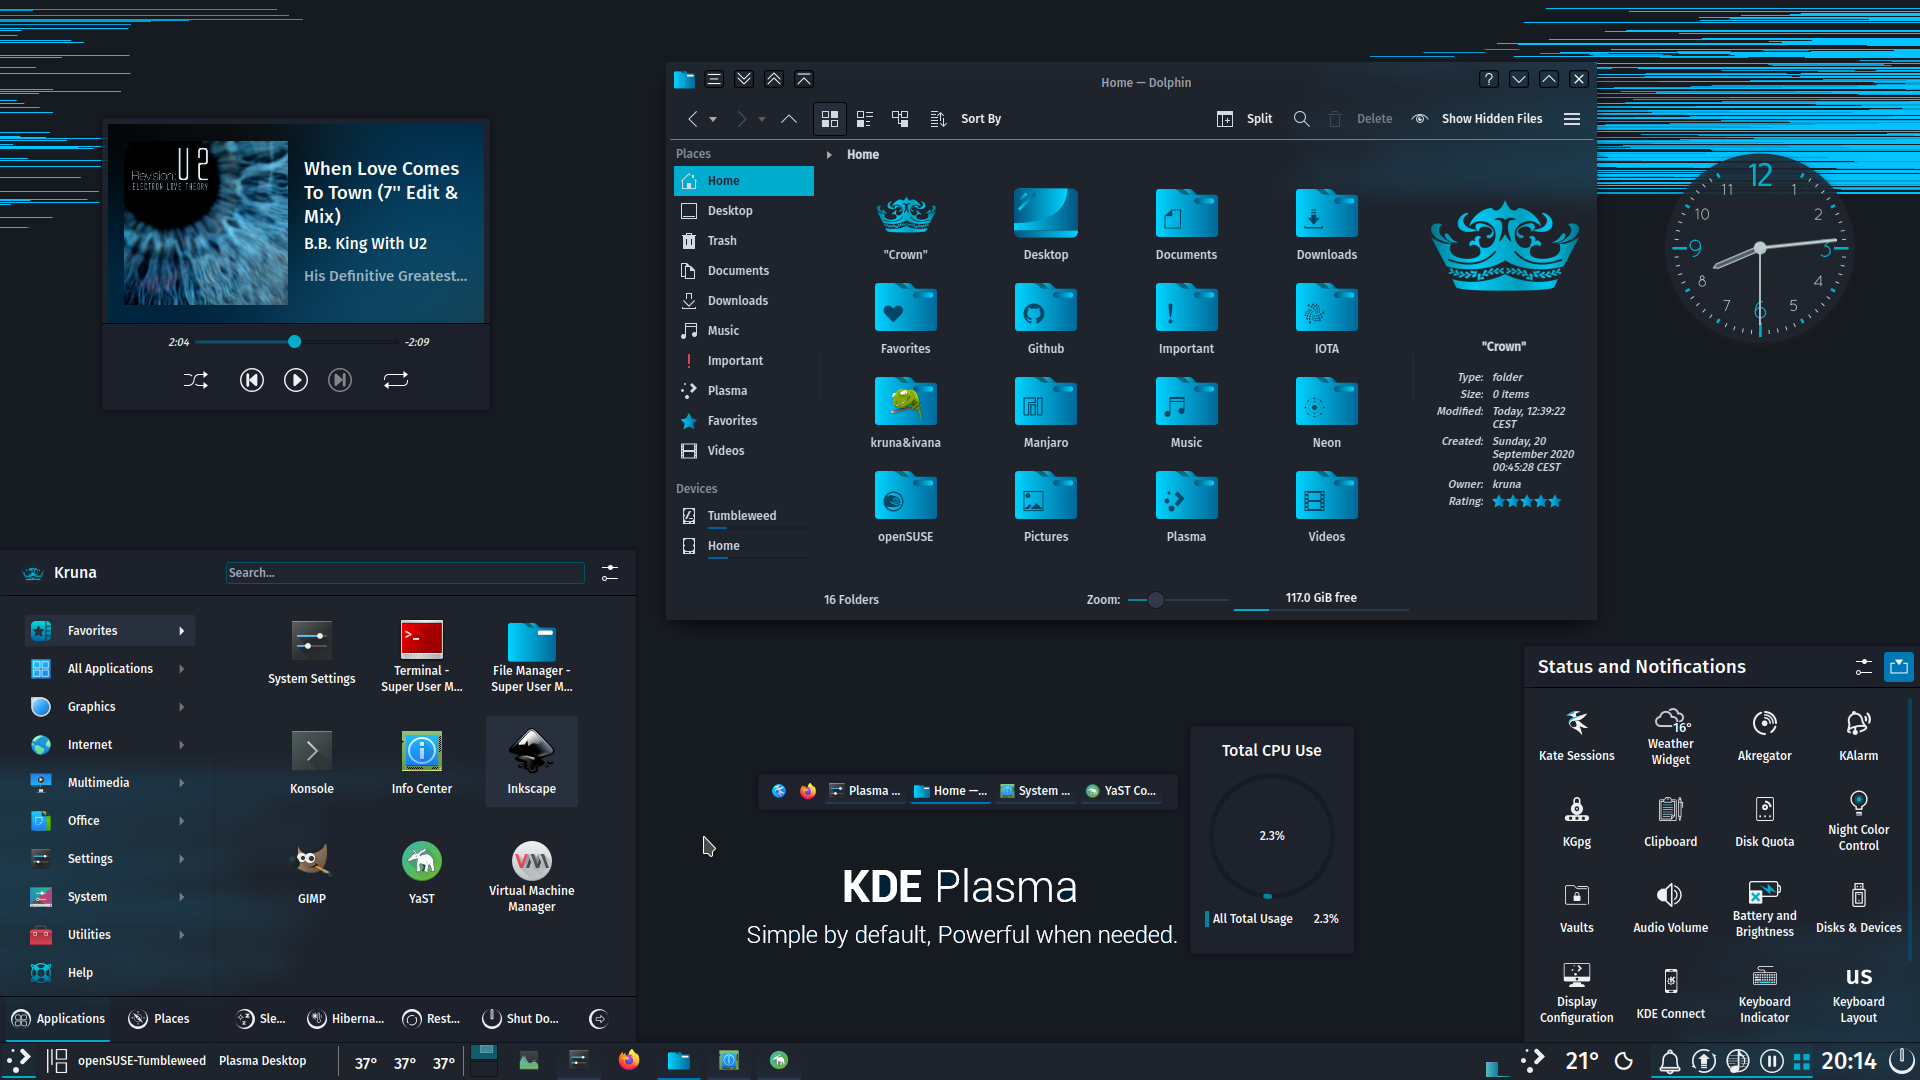Expand the Graphics category
This screenshot has height=1080, width=1920.
pyautogui.click(x=110, y=707)
